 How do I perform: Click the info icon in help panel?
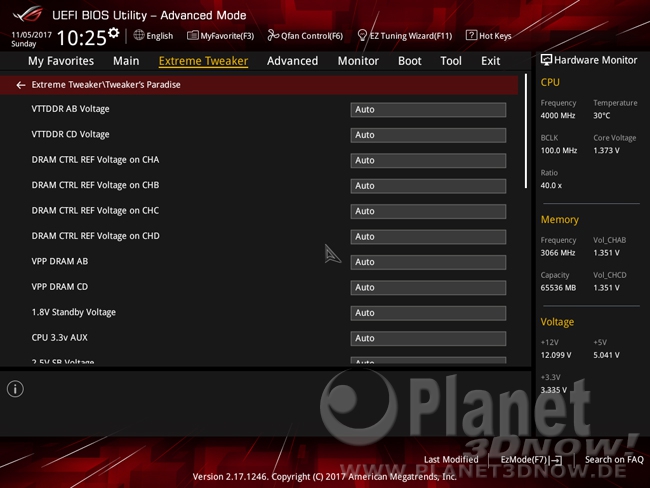tap(15, 389)
